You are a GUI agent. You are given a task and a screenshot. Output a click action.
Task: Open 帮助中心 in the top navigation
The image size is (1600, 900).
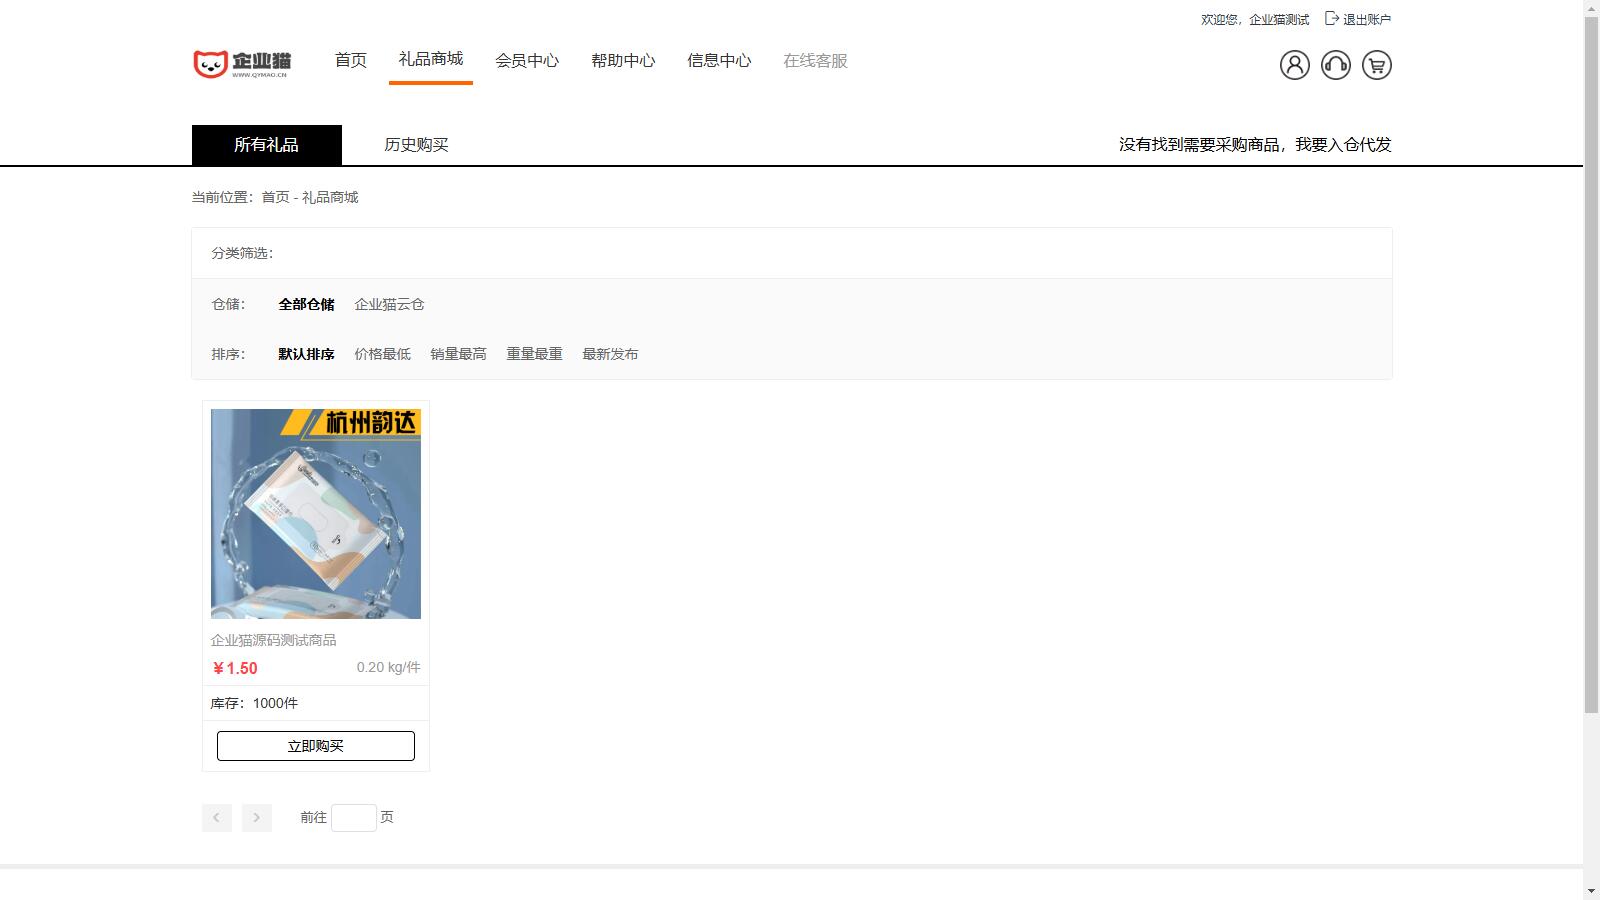click(x=623, y=61)
